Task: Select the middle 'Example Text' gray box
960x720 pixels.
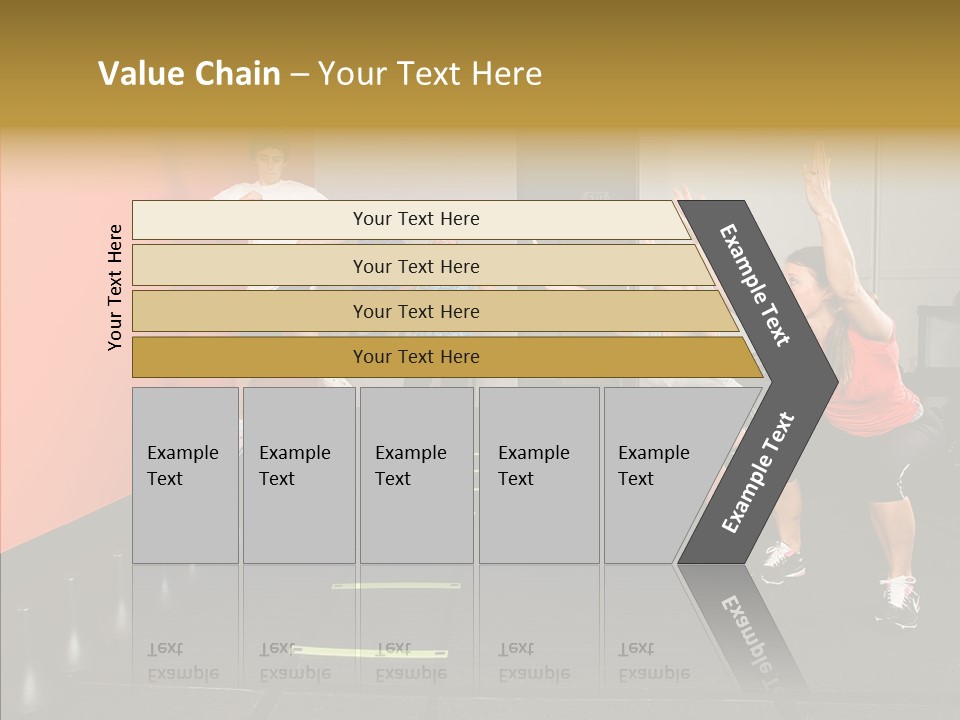Action: pyautogui.click(x=416, y=475)
